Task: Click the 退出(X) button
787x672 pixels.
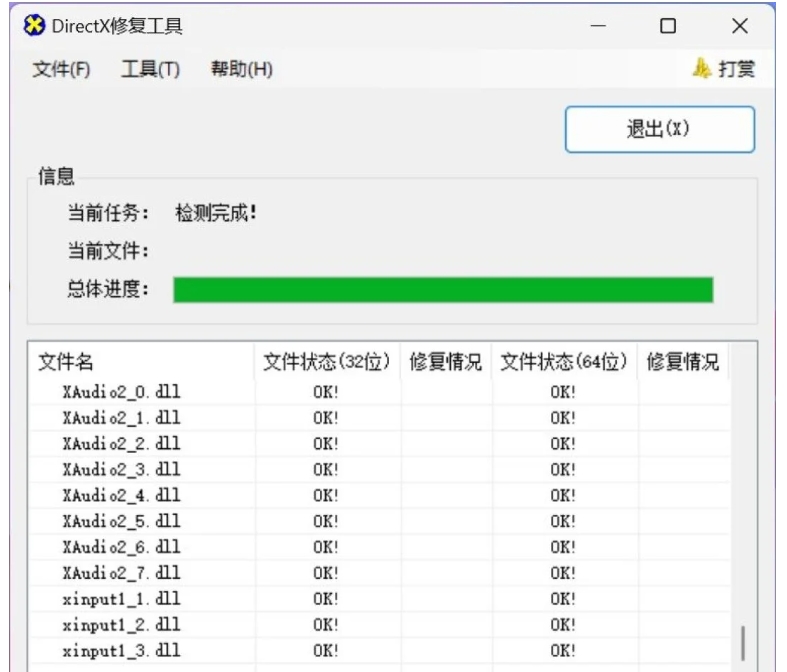Action: coord(659,130)
